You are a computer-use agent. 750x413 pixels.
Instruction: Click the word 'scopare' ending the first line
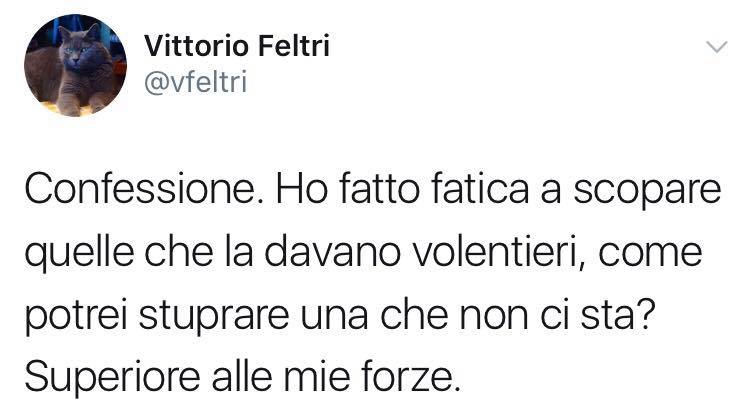[647, 191]
